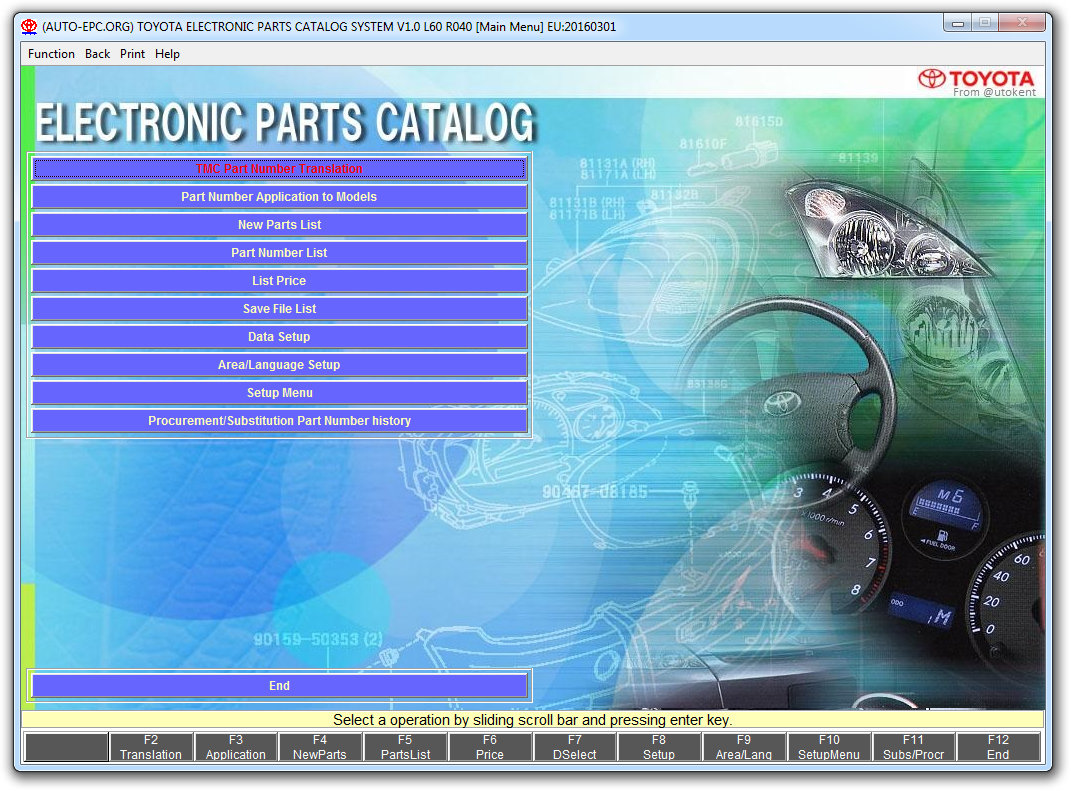Open the New Parts List

pos(279,225)
